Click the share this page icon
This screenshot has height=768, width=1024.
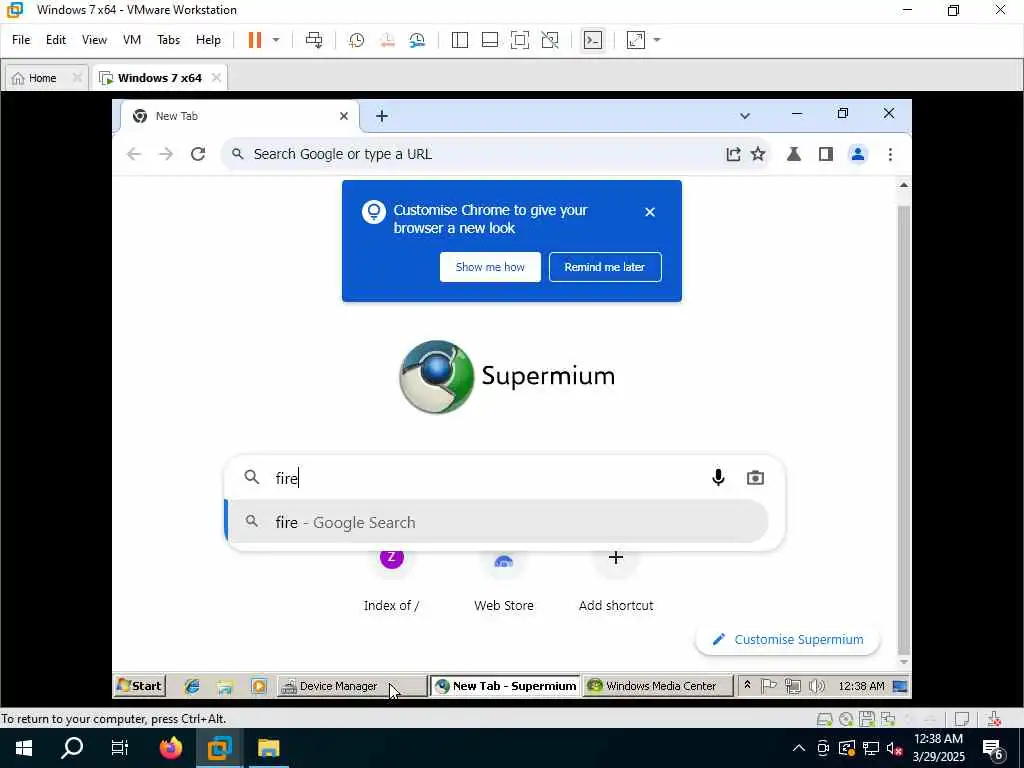[733, 154]
